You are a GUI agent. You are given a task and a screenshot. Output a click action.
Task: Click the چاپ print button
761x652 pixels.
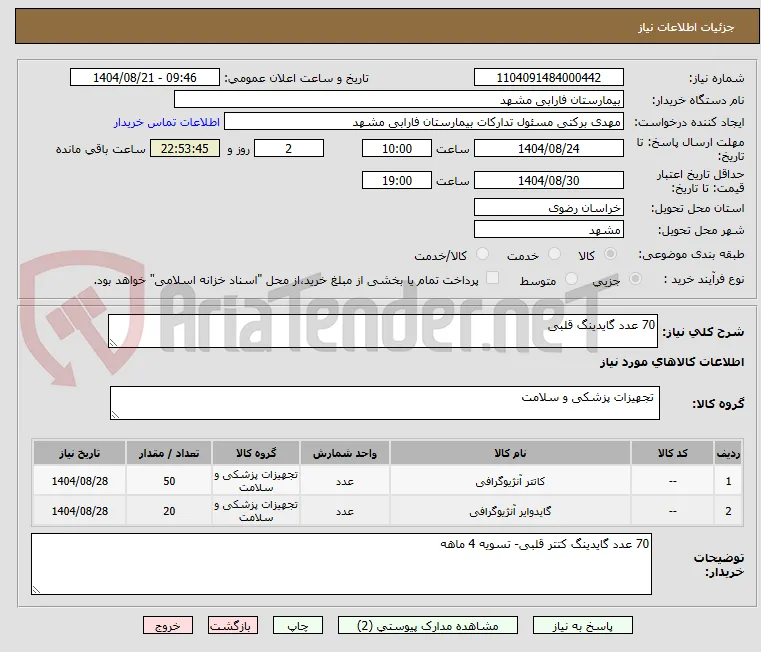point(298,625)
